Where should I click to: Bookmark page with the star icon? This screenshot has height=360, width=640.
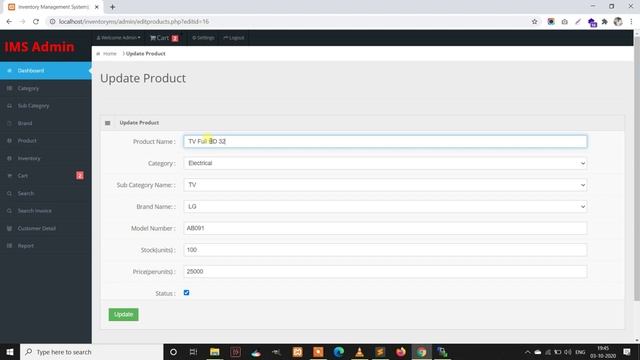534,22
